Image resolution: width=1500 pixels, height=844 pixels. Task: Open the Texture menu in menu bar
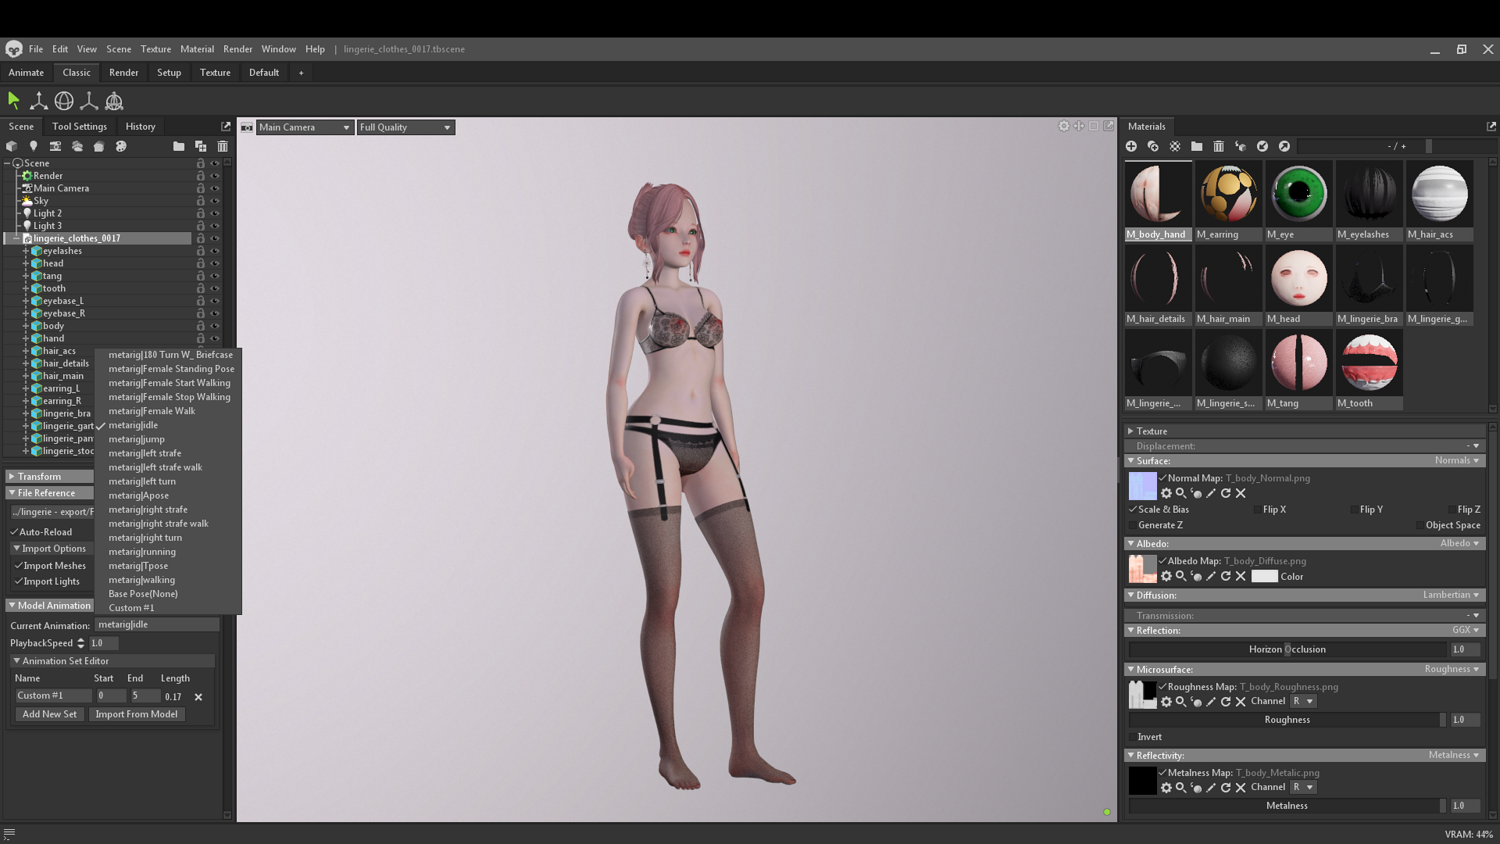(x=155, y=49)
